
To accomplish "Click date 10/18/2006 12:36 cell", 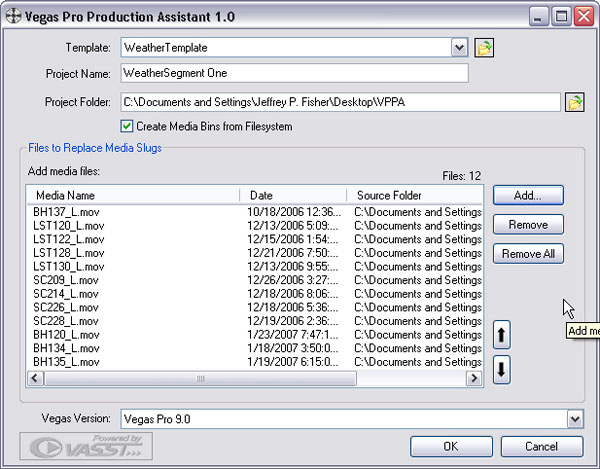I will [294, 212].
